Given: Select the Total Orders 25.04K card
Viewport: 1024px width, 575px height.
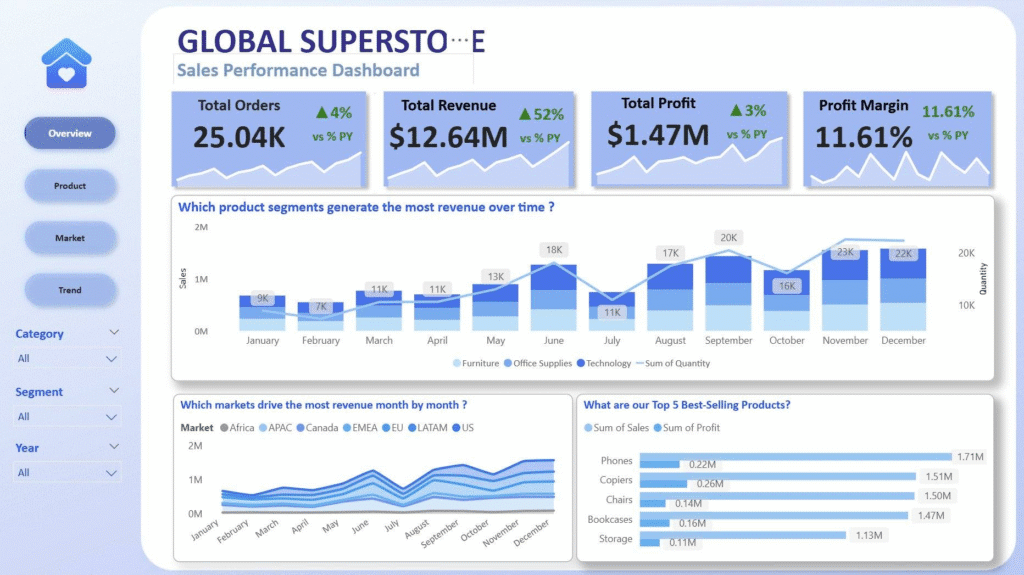Looking at the screenshot, I should (x=268, y=140).
